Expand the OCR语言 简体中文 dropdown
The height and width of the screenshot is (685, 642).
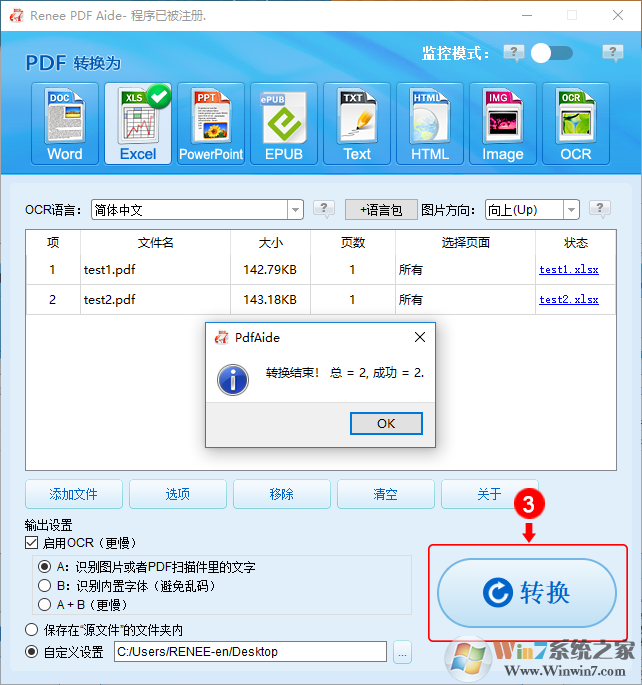pyautogui.click(x=295, y=210)
